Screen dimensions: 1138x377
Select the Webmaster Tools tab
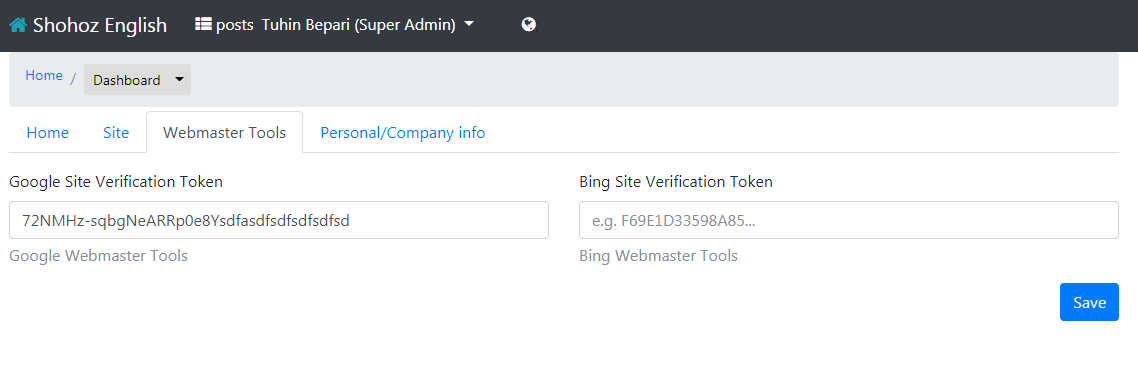click(x=224, y=132)
